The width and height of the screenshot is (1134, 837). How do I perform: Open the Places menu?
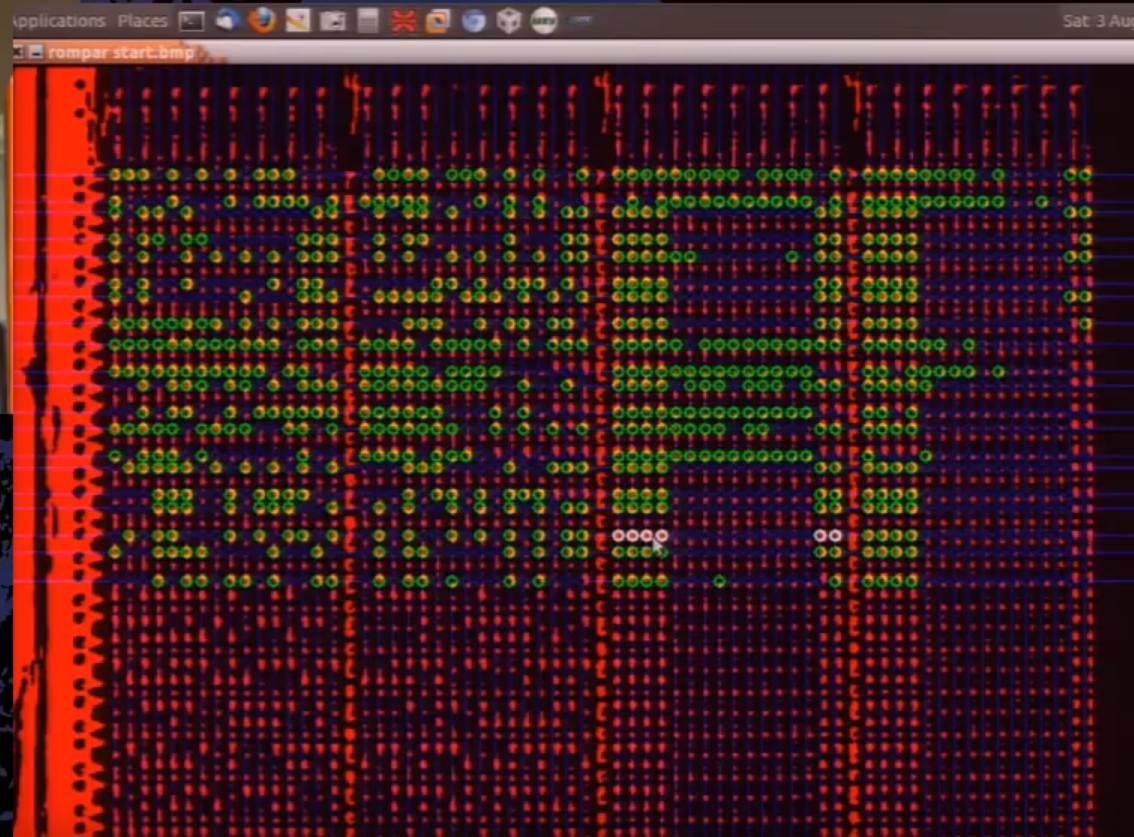143,20
